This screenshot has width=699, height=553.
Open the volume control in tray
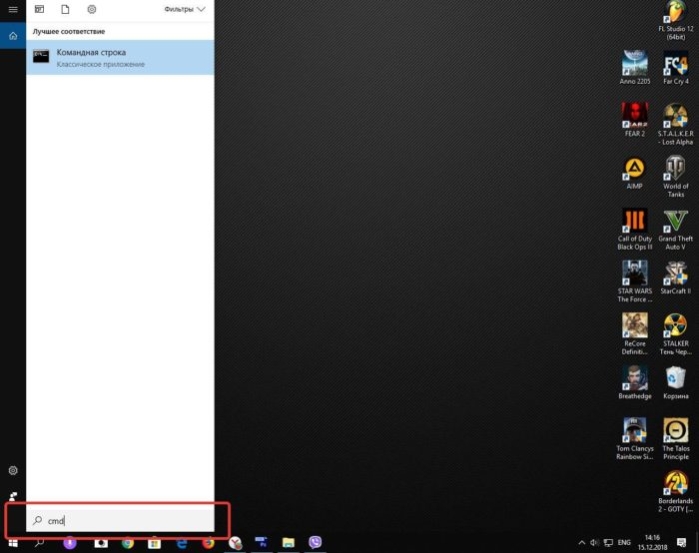click(x=594, y=543)
